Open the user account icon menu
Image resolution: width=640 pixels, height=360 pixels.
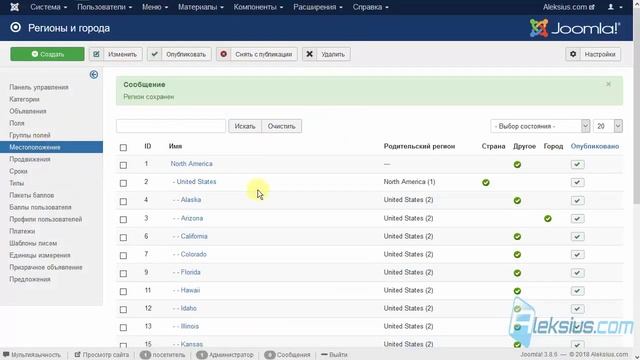[615, 7]
